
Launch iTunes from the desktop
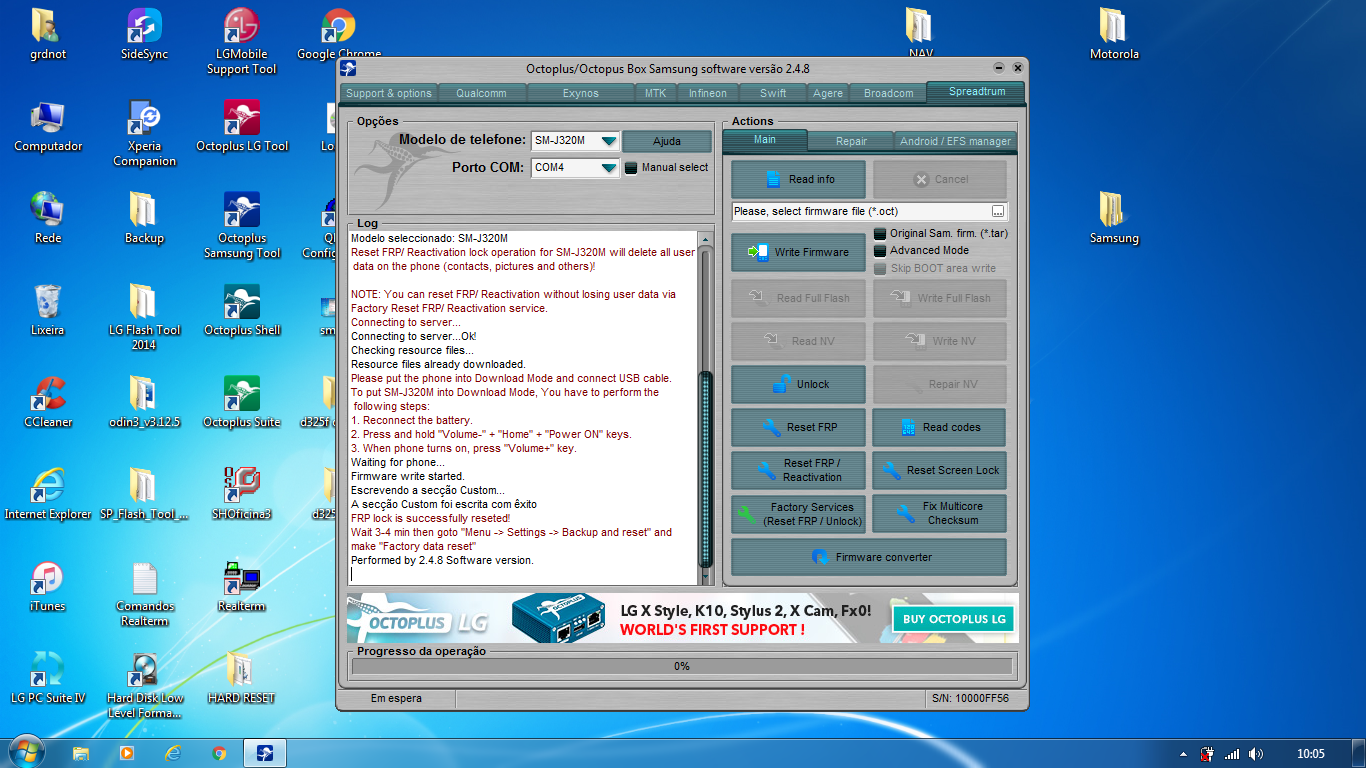click(47, 587)
